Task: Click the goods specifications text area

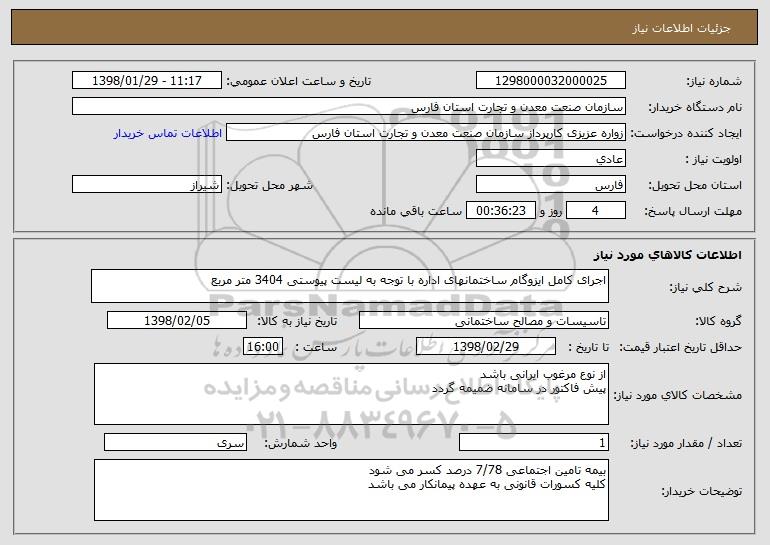Action: (351, 394)
